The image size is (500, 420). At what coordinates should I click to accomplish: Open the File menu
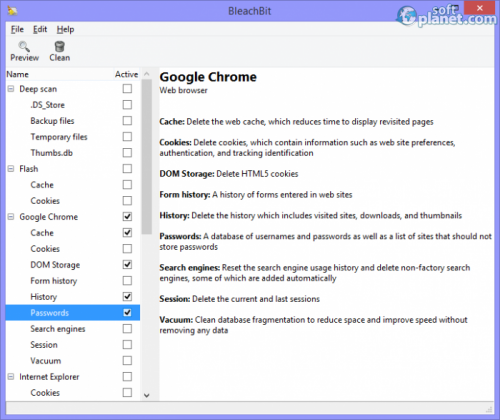tap(17, 29)
